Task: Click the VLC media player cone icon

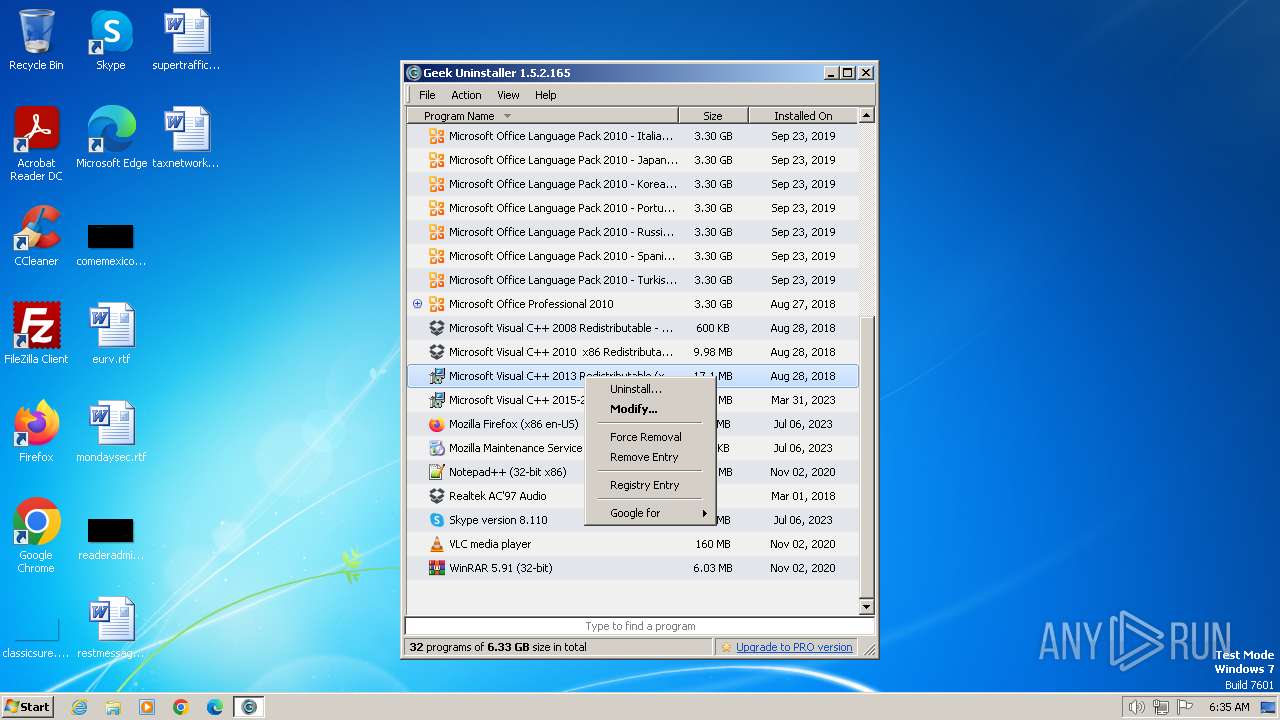Action: [436, 544]
